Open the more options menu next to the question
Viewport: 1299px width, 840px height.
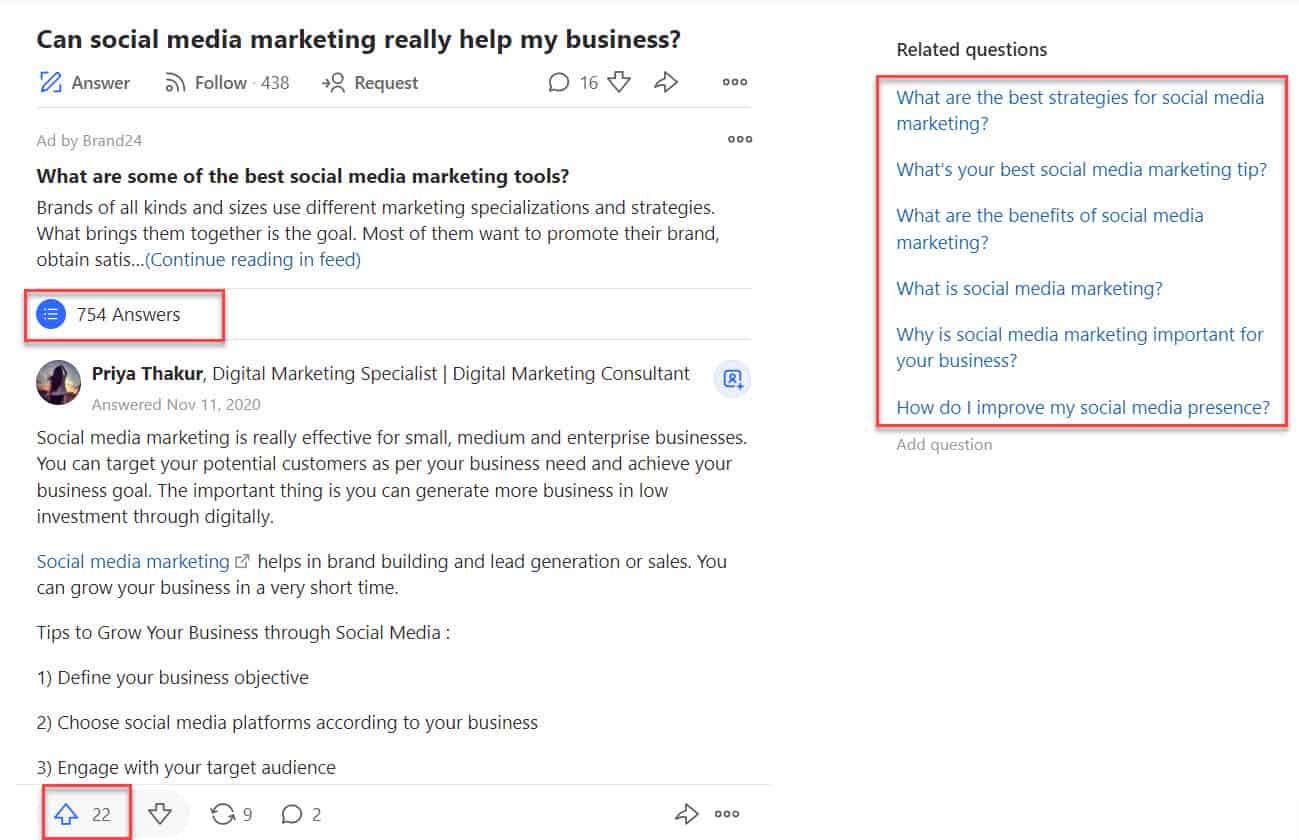coord(734,83)
